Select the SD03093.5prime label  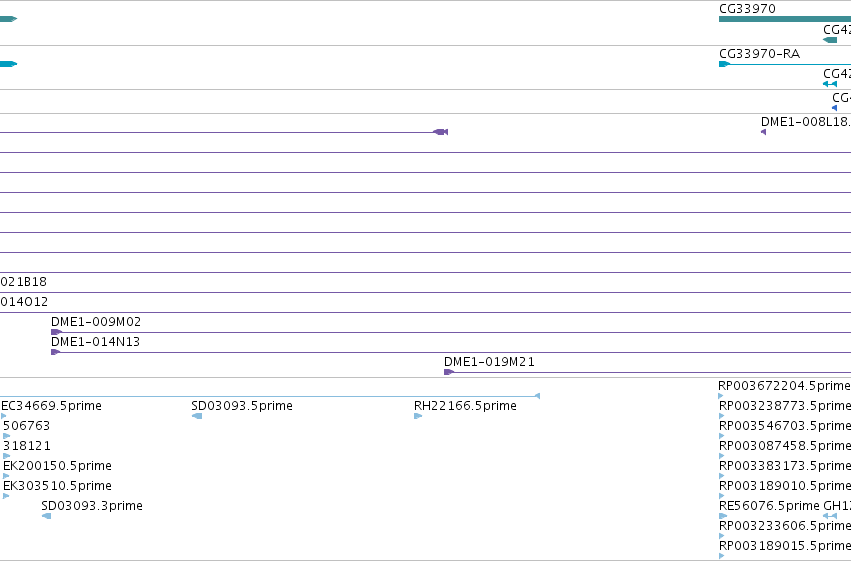[x=242, y=406]
